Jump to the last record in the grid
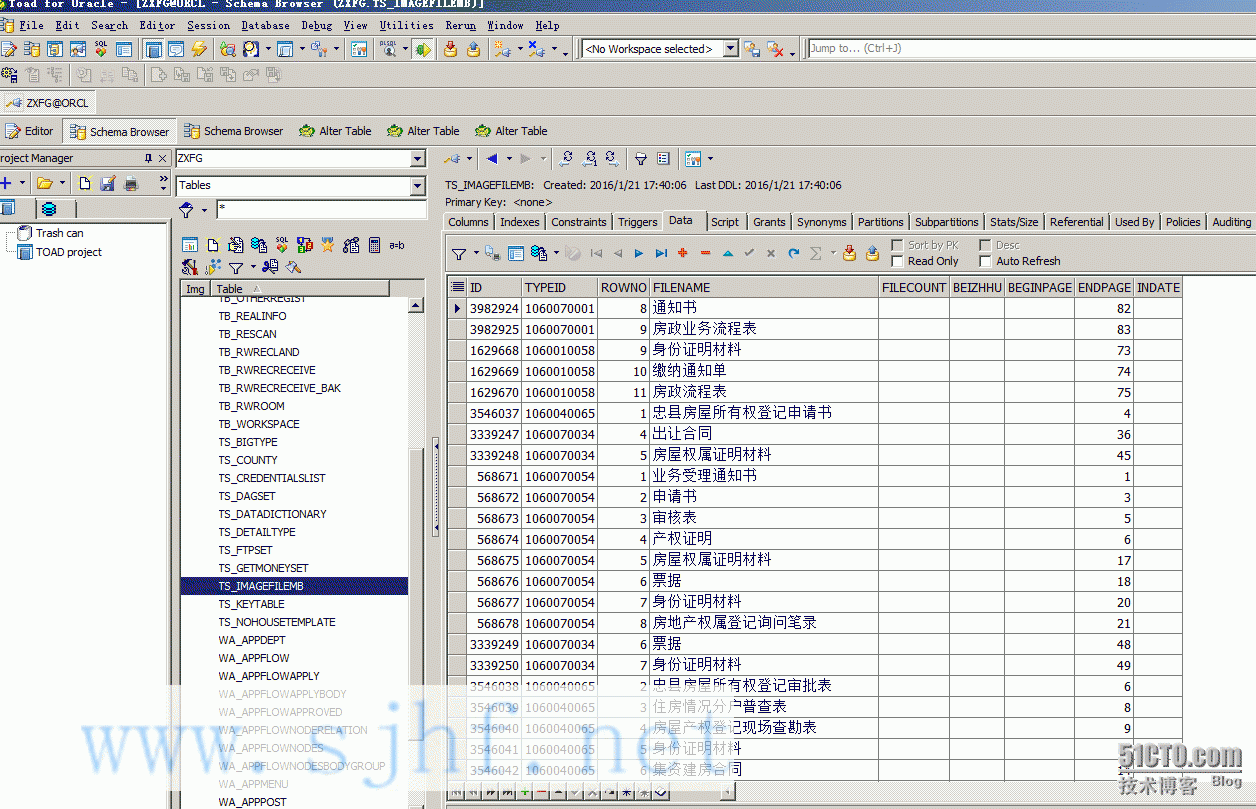Screen dimensions: 1256x809 tap(661, 254)
